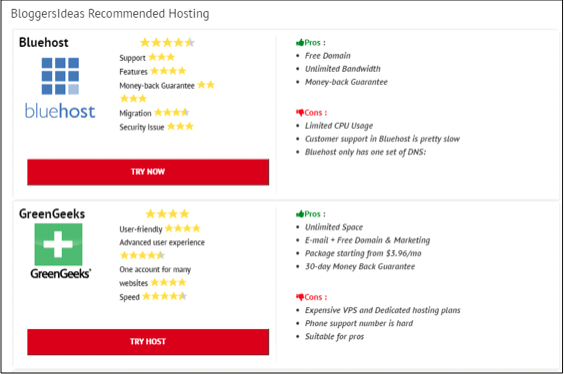This screenshot has height=374, width=564.
Task: Click the Migration star rating row
Action: [x=154, y=113]
